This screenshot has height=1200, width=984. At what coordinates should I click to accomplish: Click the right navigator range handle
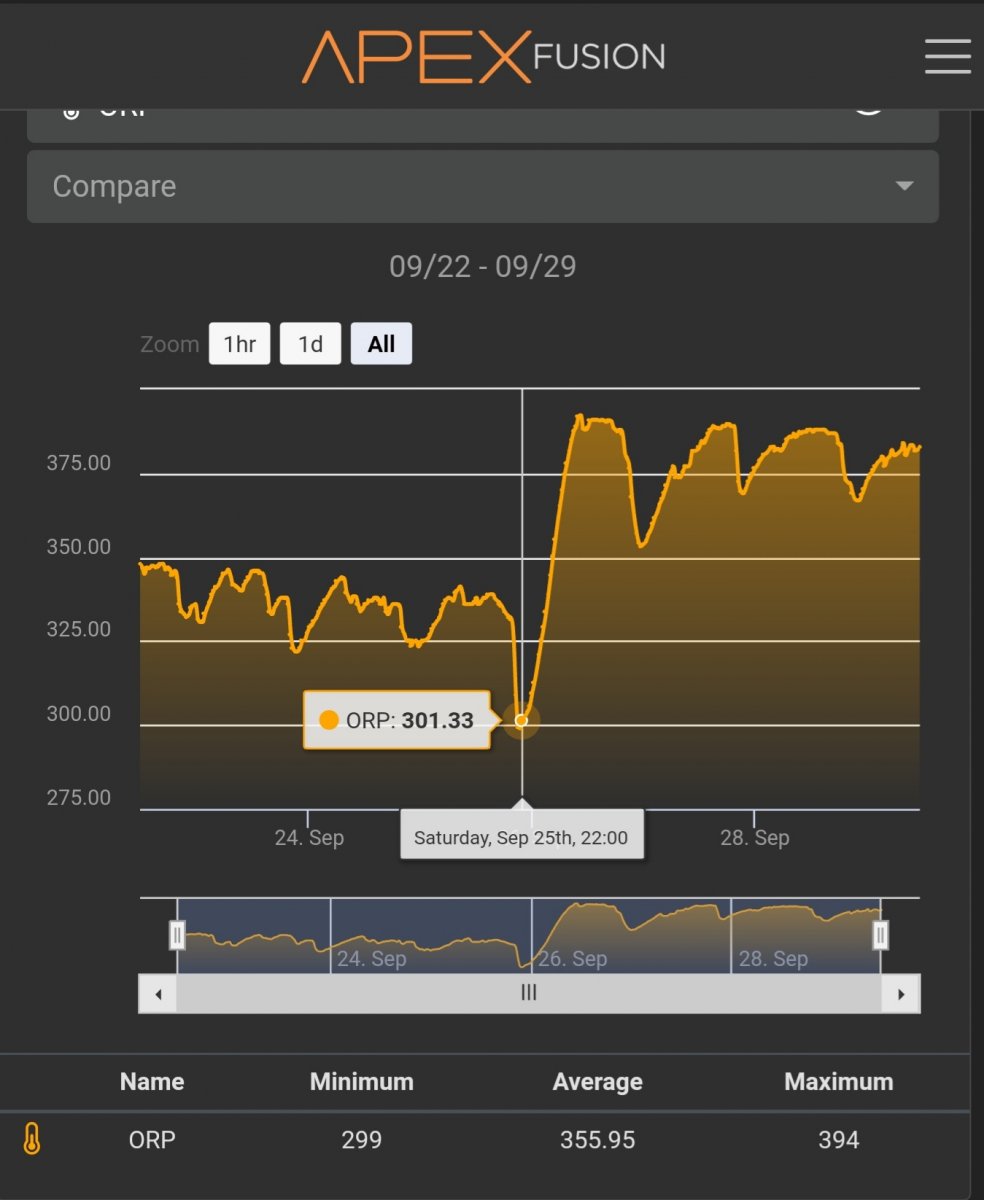(880, 935)
